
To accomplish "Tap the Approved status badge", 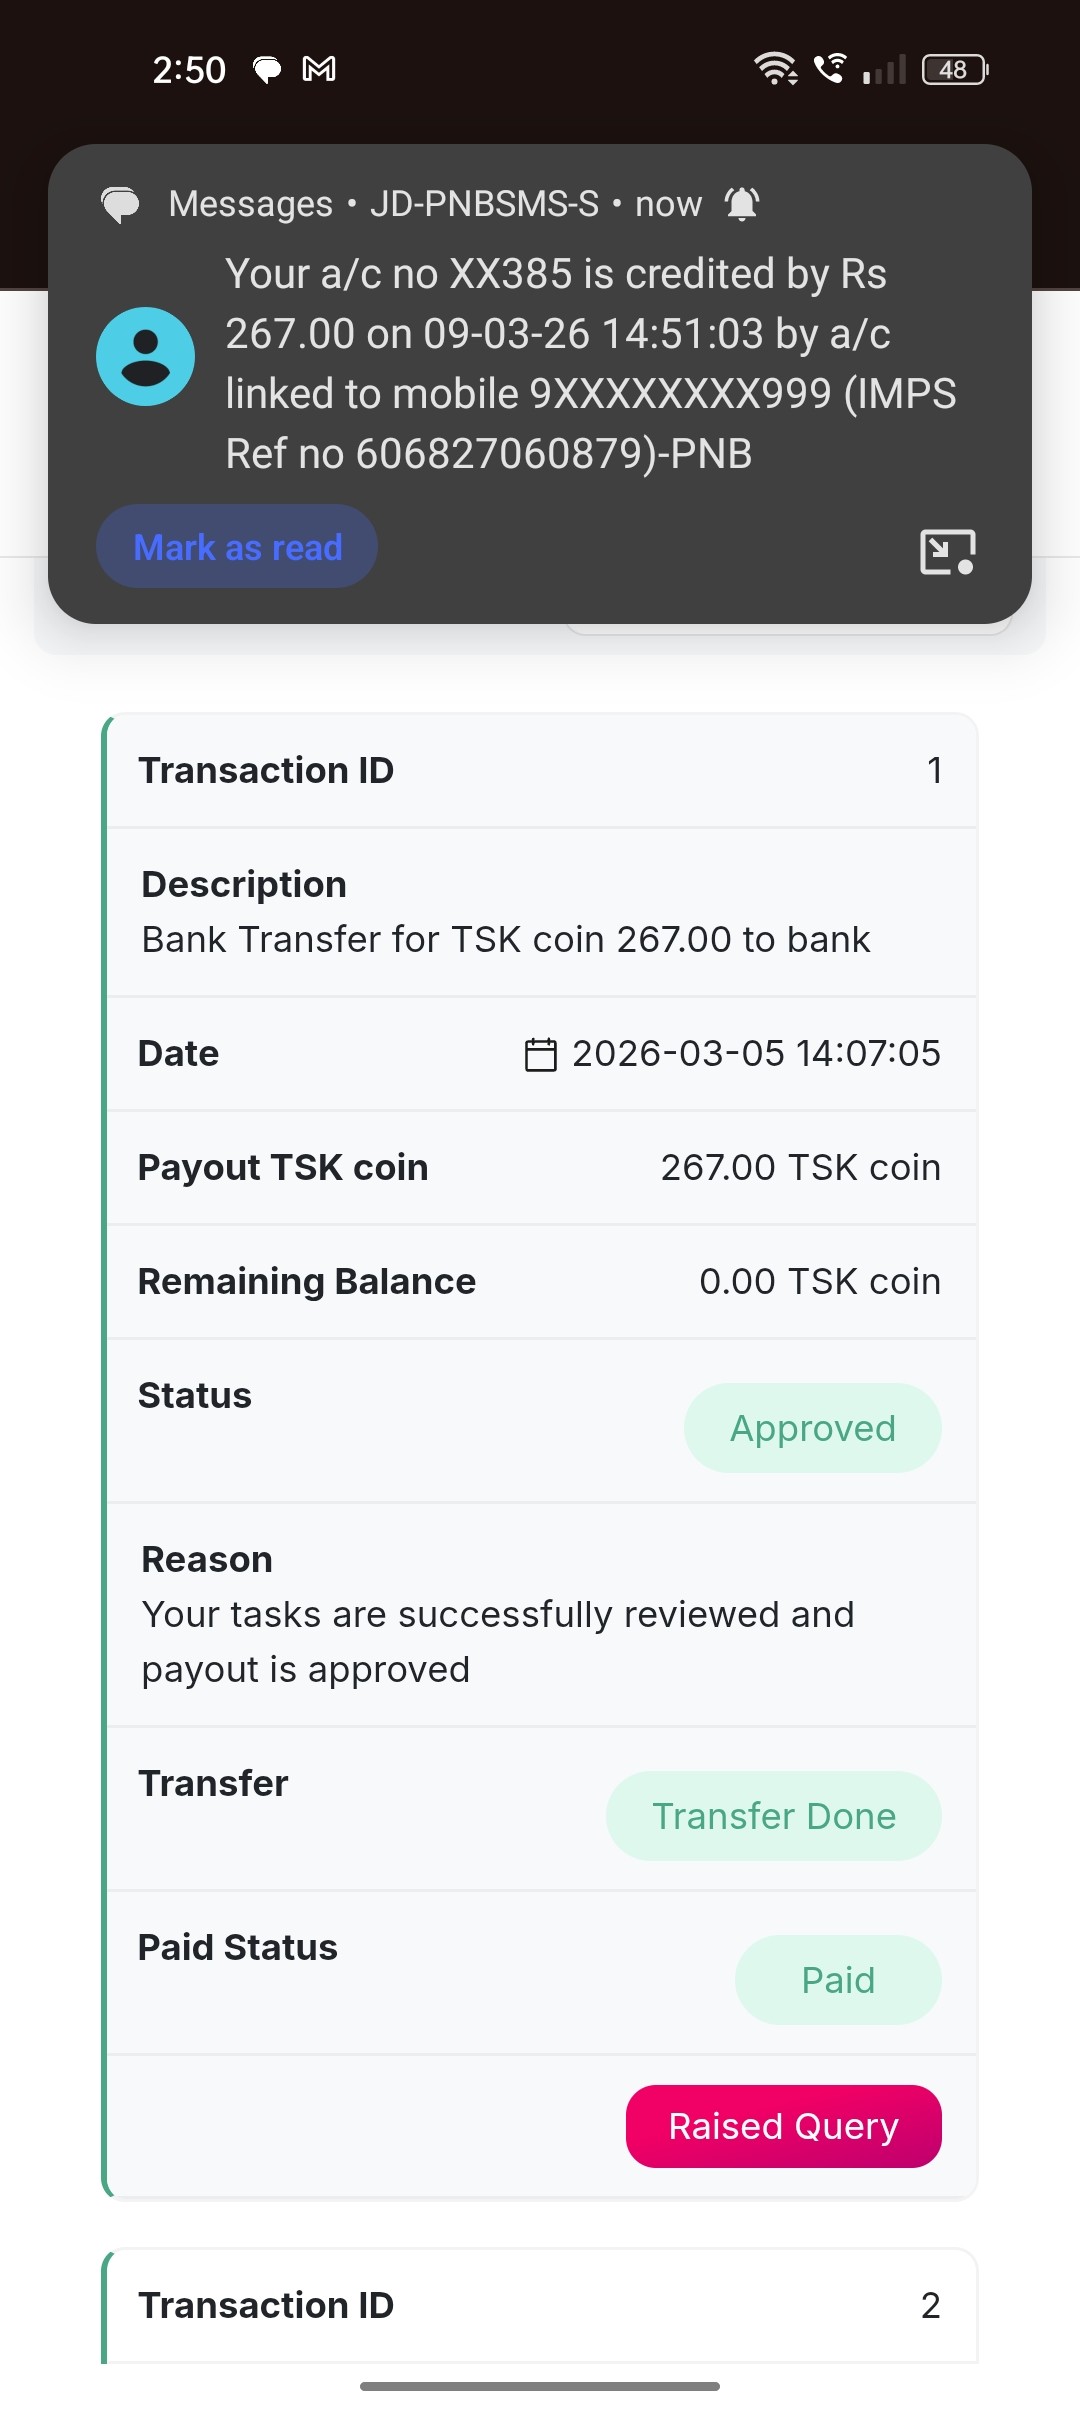I will [x=812, y=1428].
